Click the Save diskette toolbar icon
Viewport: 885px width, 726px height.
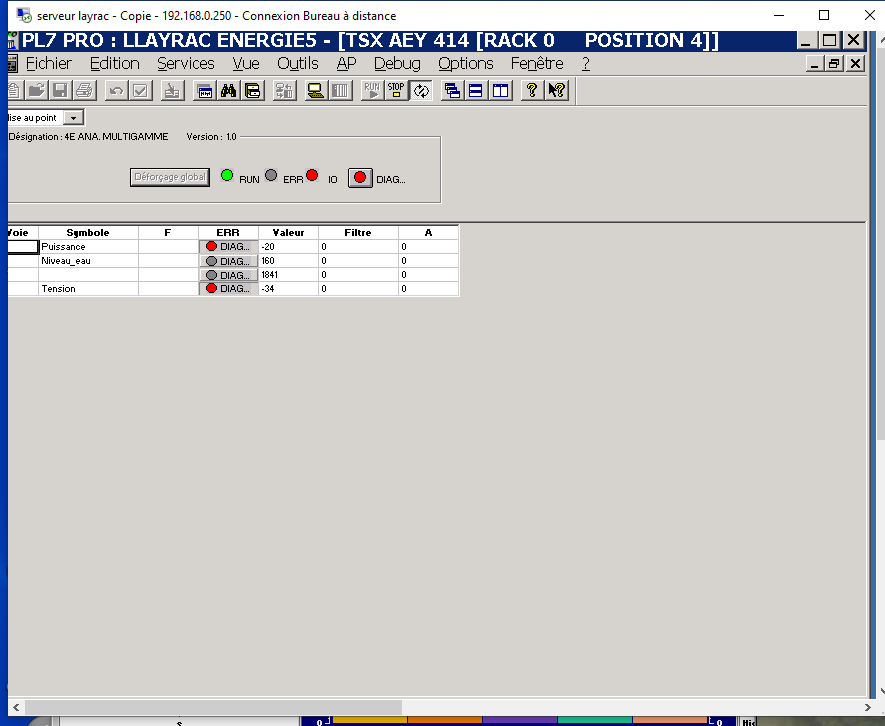tap(60, 90)
